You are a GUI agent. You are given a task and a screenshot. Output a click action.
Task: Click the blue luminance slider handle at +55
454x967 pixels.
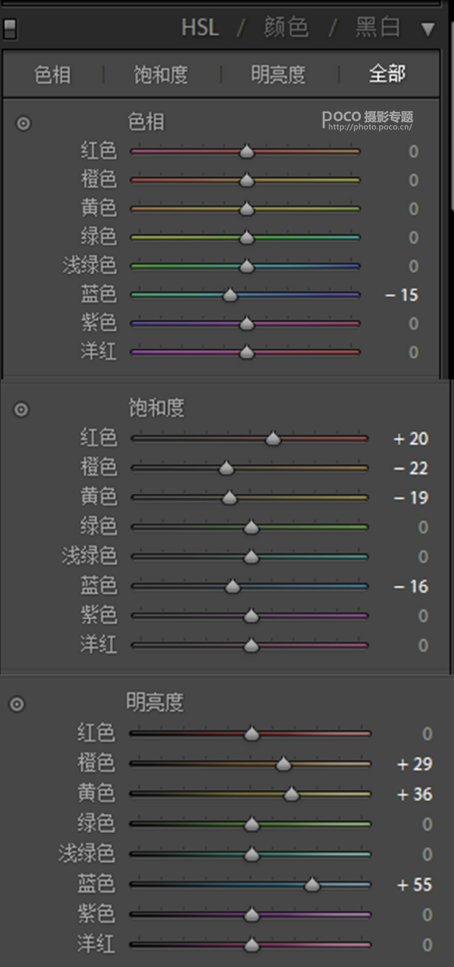click(x=313, y=885)
